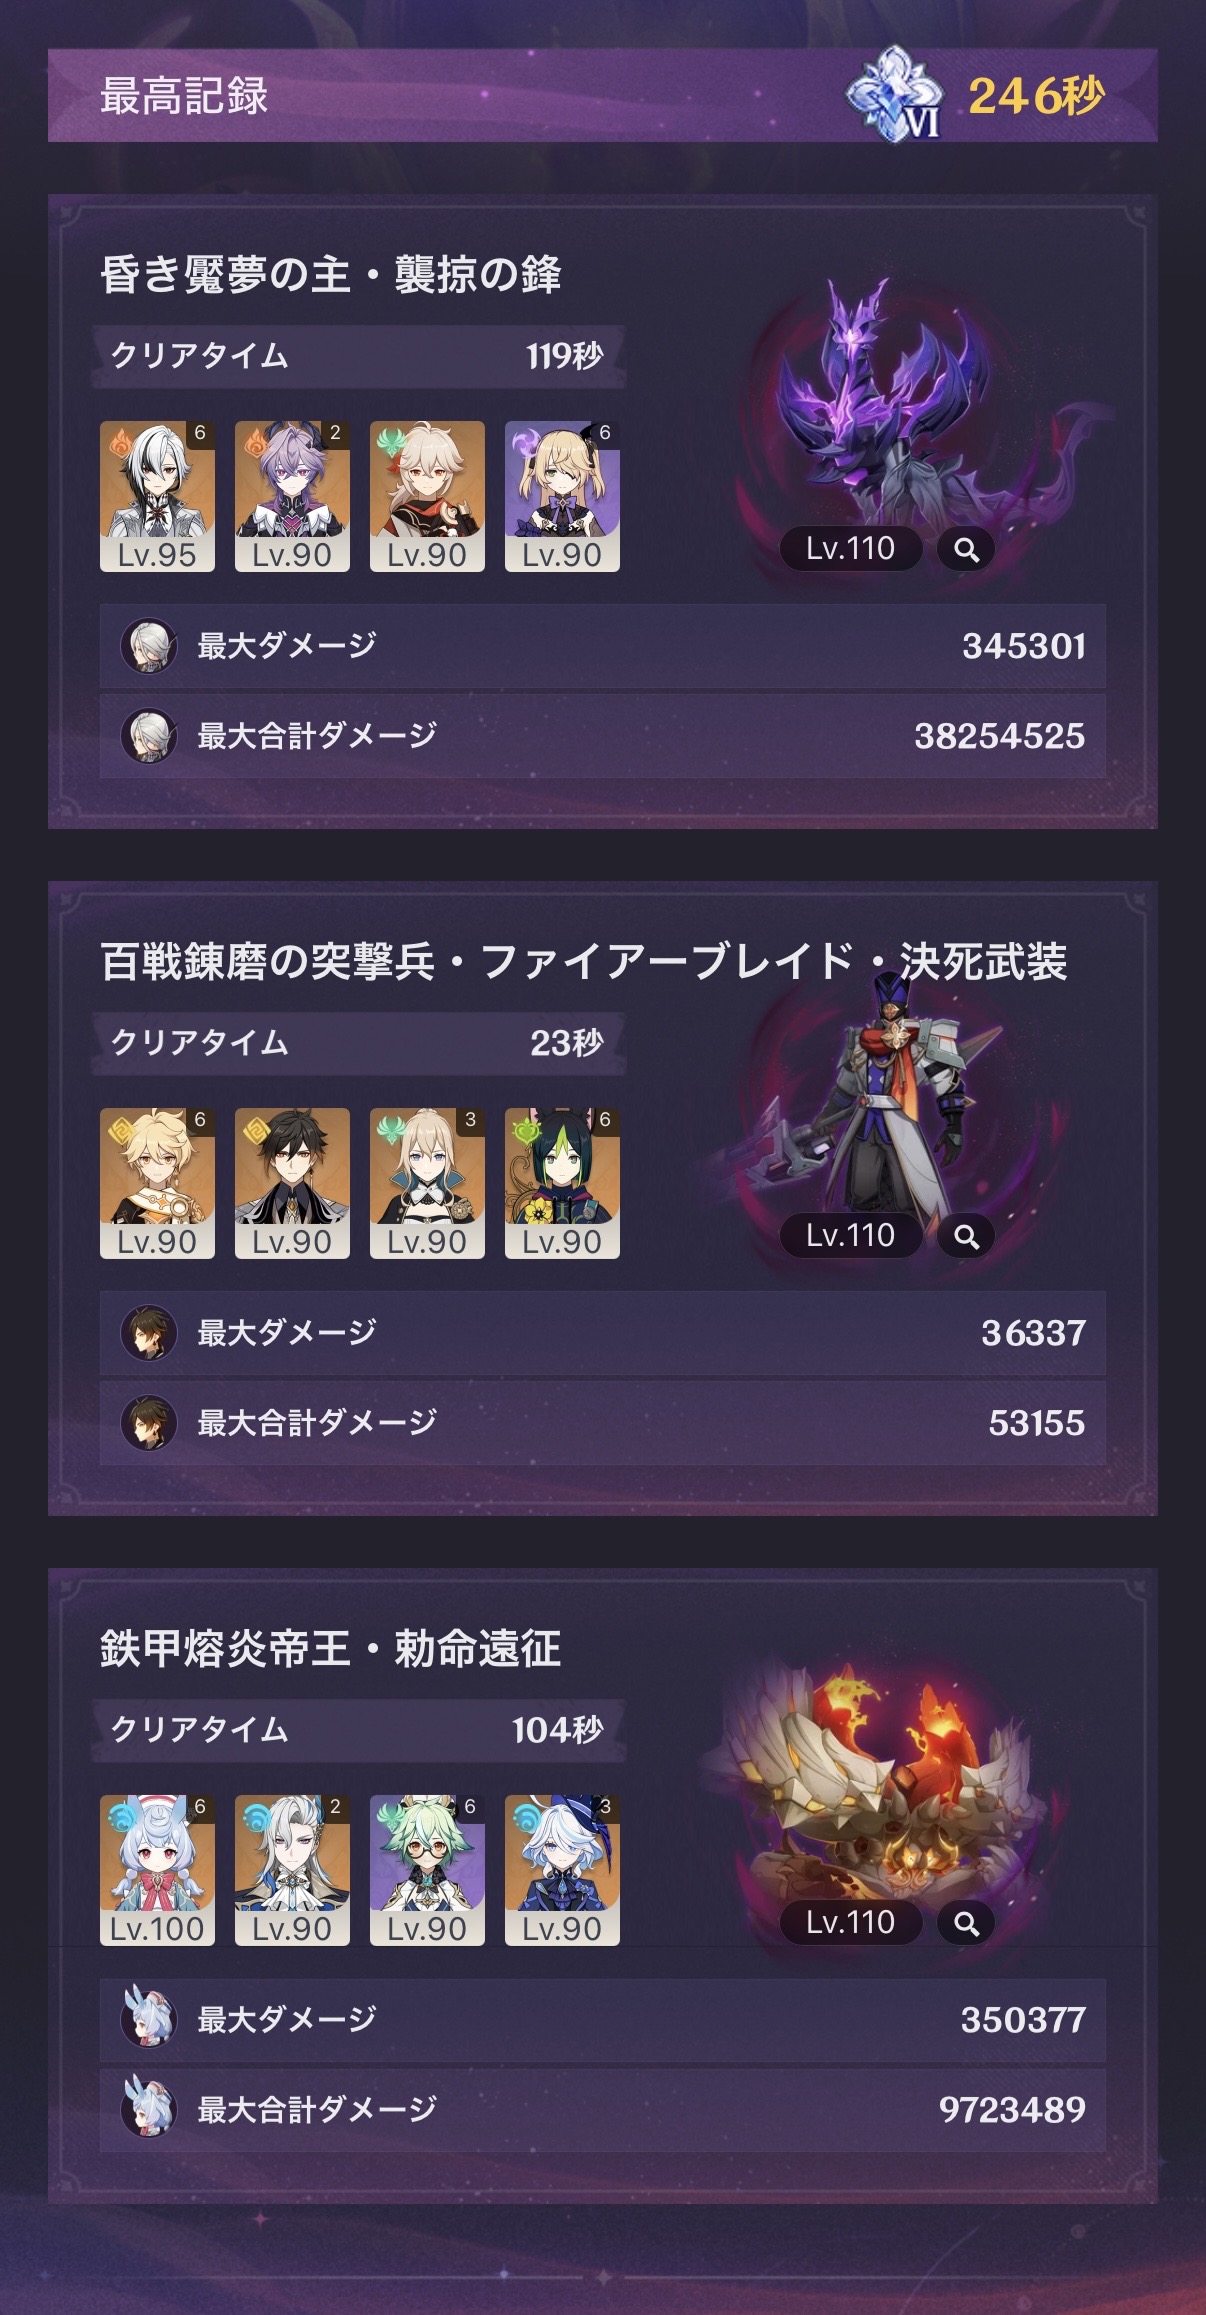Tap the avatar icon beside 9723489 total damage
Viewport: 1206px width, 2315px height.
tap(149, 2109)
